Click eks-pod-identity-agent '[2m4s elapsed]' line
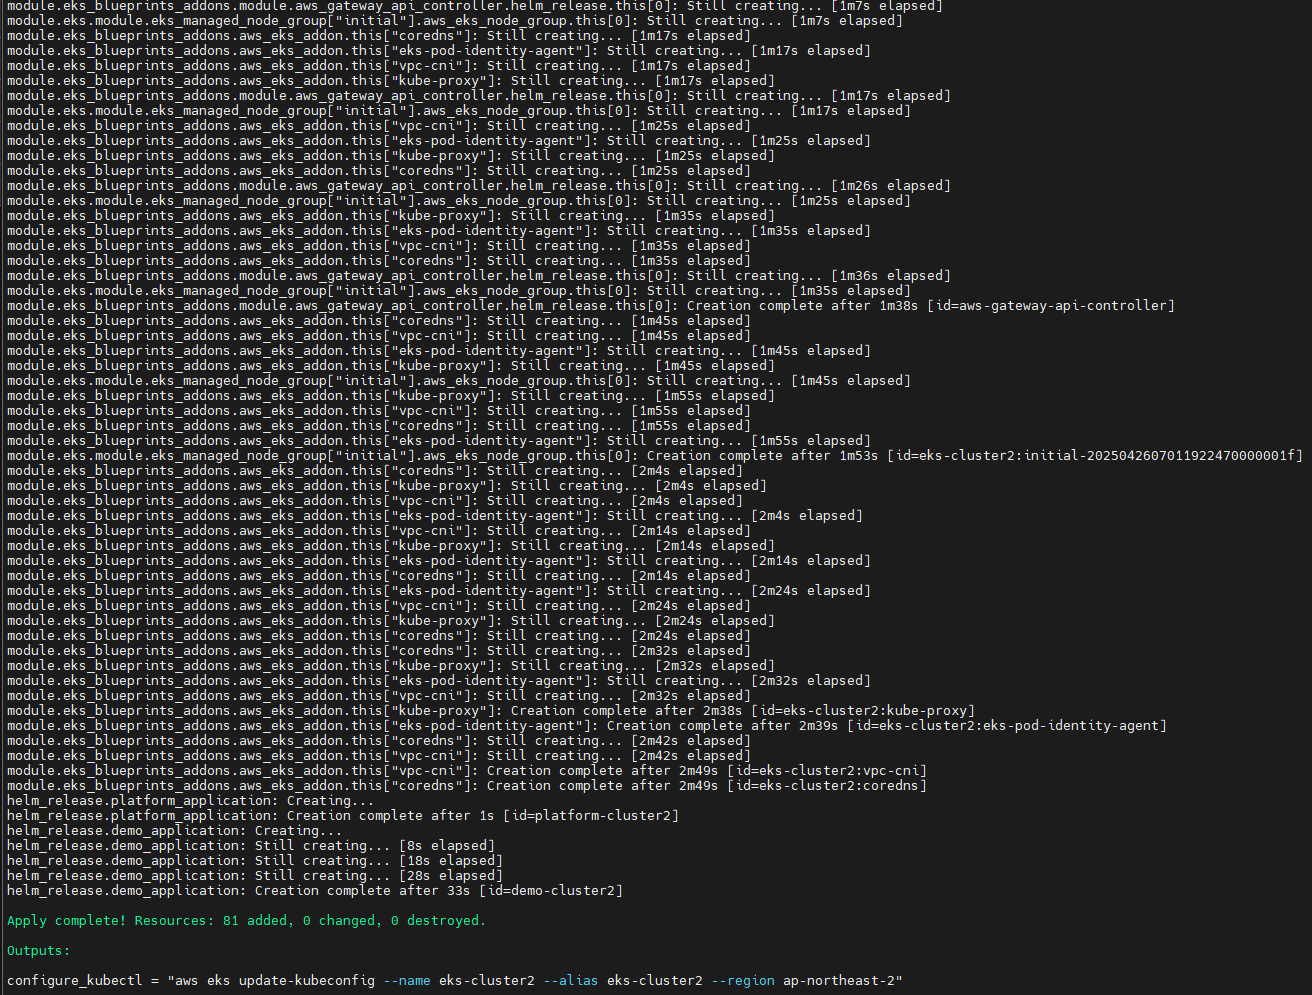This screenshot has height=995, width=1312. [435, 515]
